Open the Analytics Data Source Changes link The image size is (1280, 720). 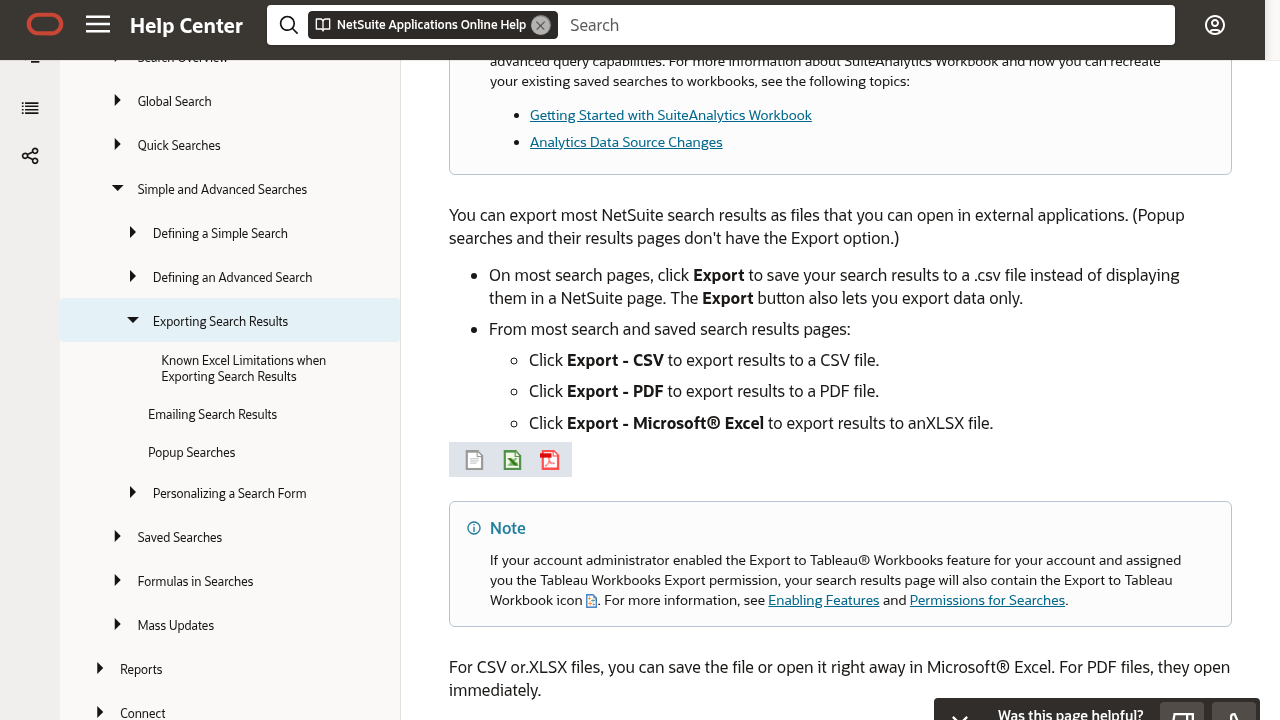coord(626,142)
